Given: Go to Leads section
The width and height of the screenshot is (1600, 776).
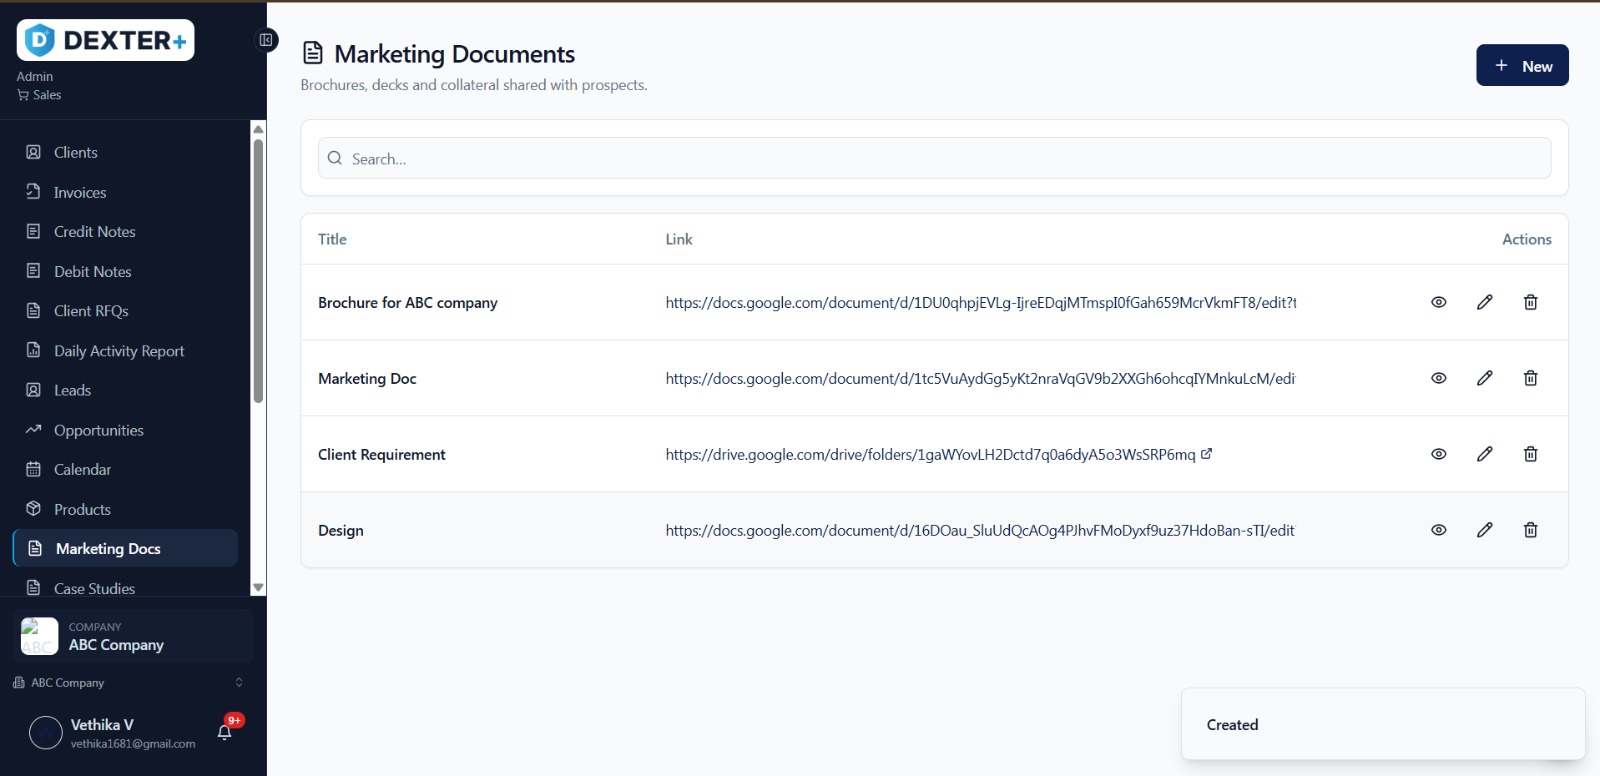Looking at the screenshot, I should tap(125, 390).
